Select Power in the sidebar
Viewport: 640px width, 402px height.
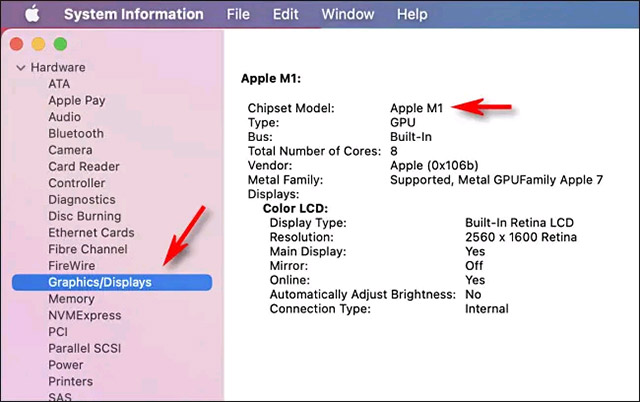66,365
